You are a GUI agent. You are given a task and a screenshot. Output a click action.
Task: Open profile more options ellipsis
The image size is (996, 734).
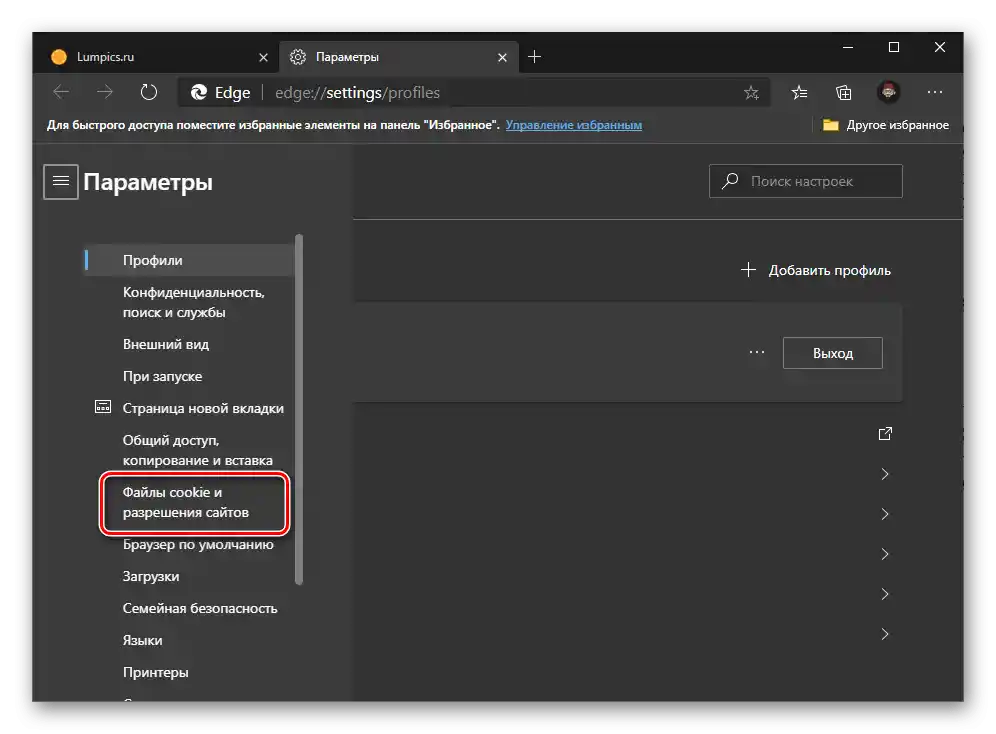tap(757, 352)
